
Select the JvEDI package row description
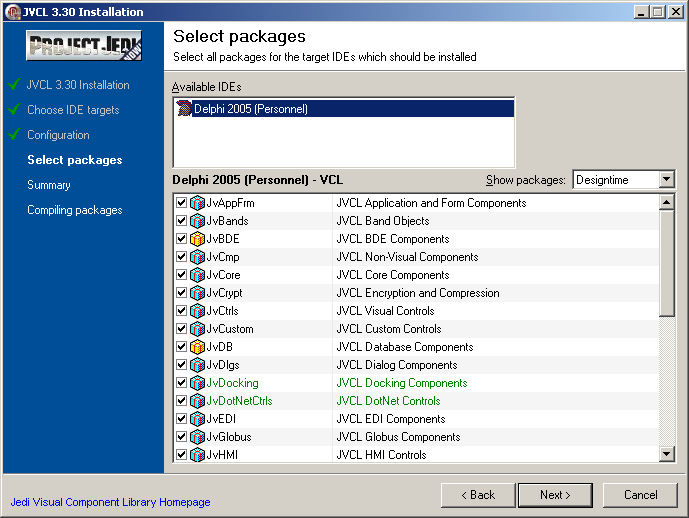coord(388,419)
